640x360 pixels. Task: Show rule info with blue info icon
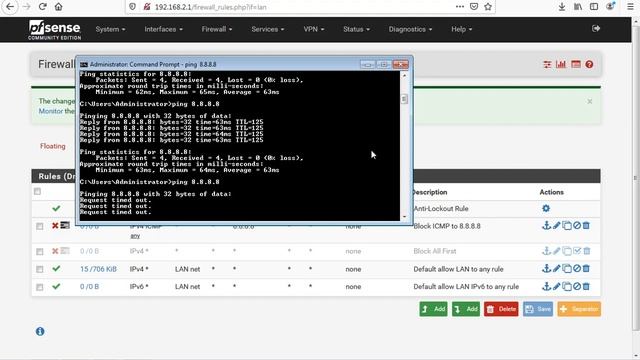(40, 331)
